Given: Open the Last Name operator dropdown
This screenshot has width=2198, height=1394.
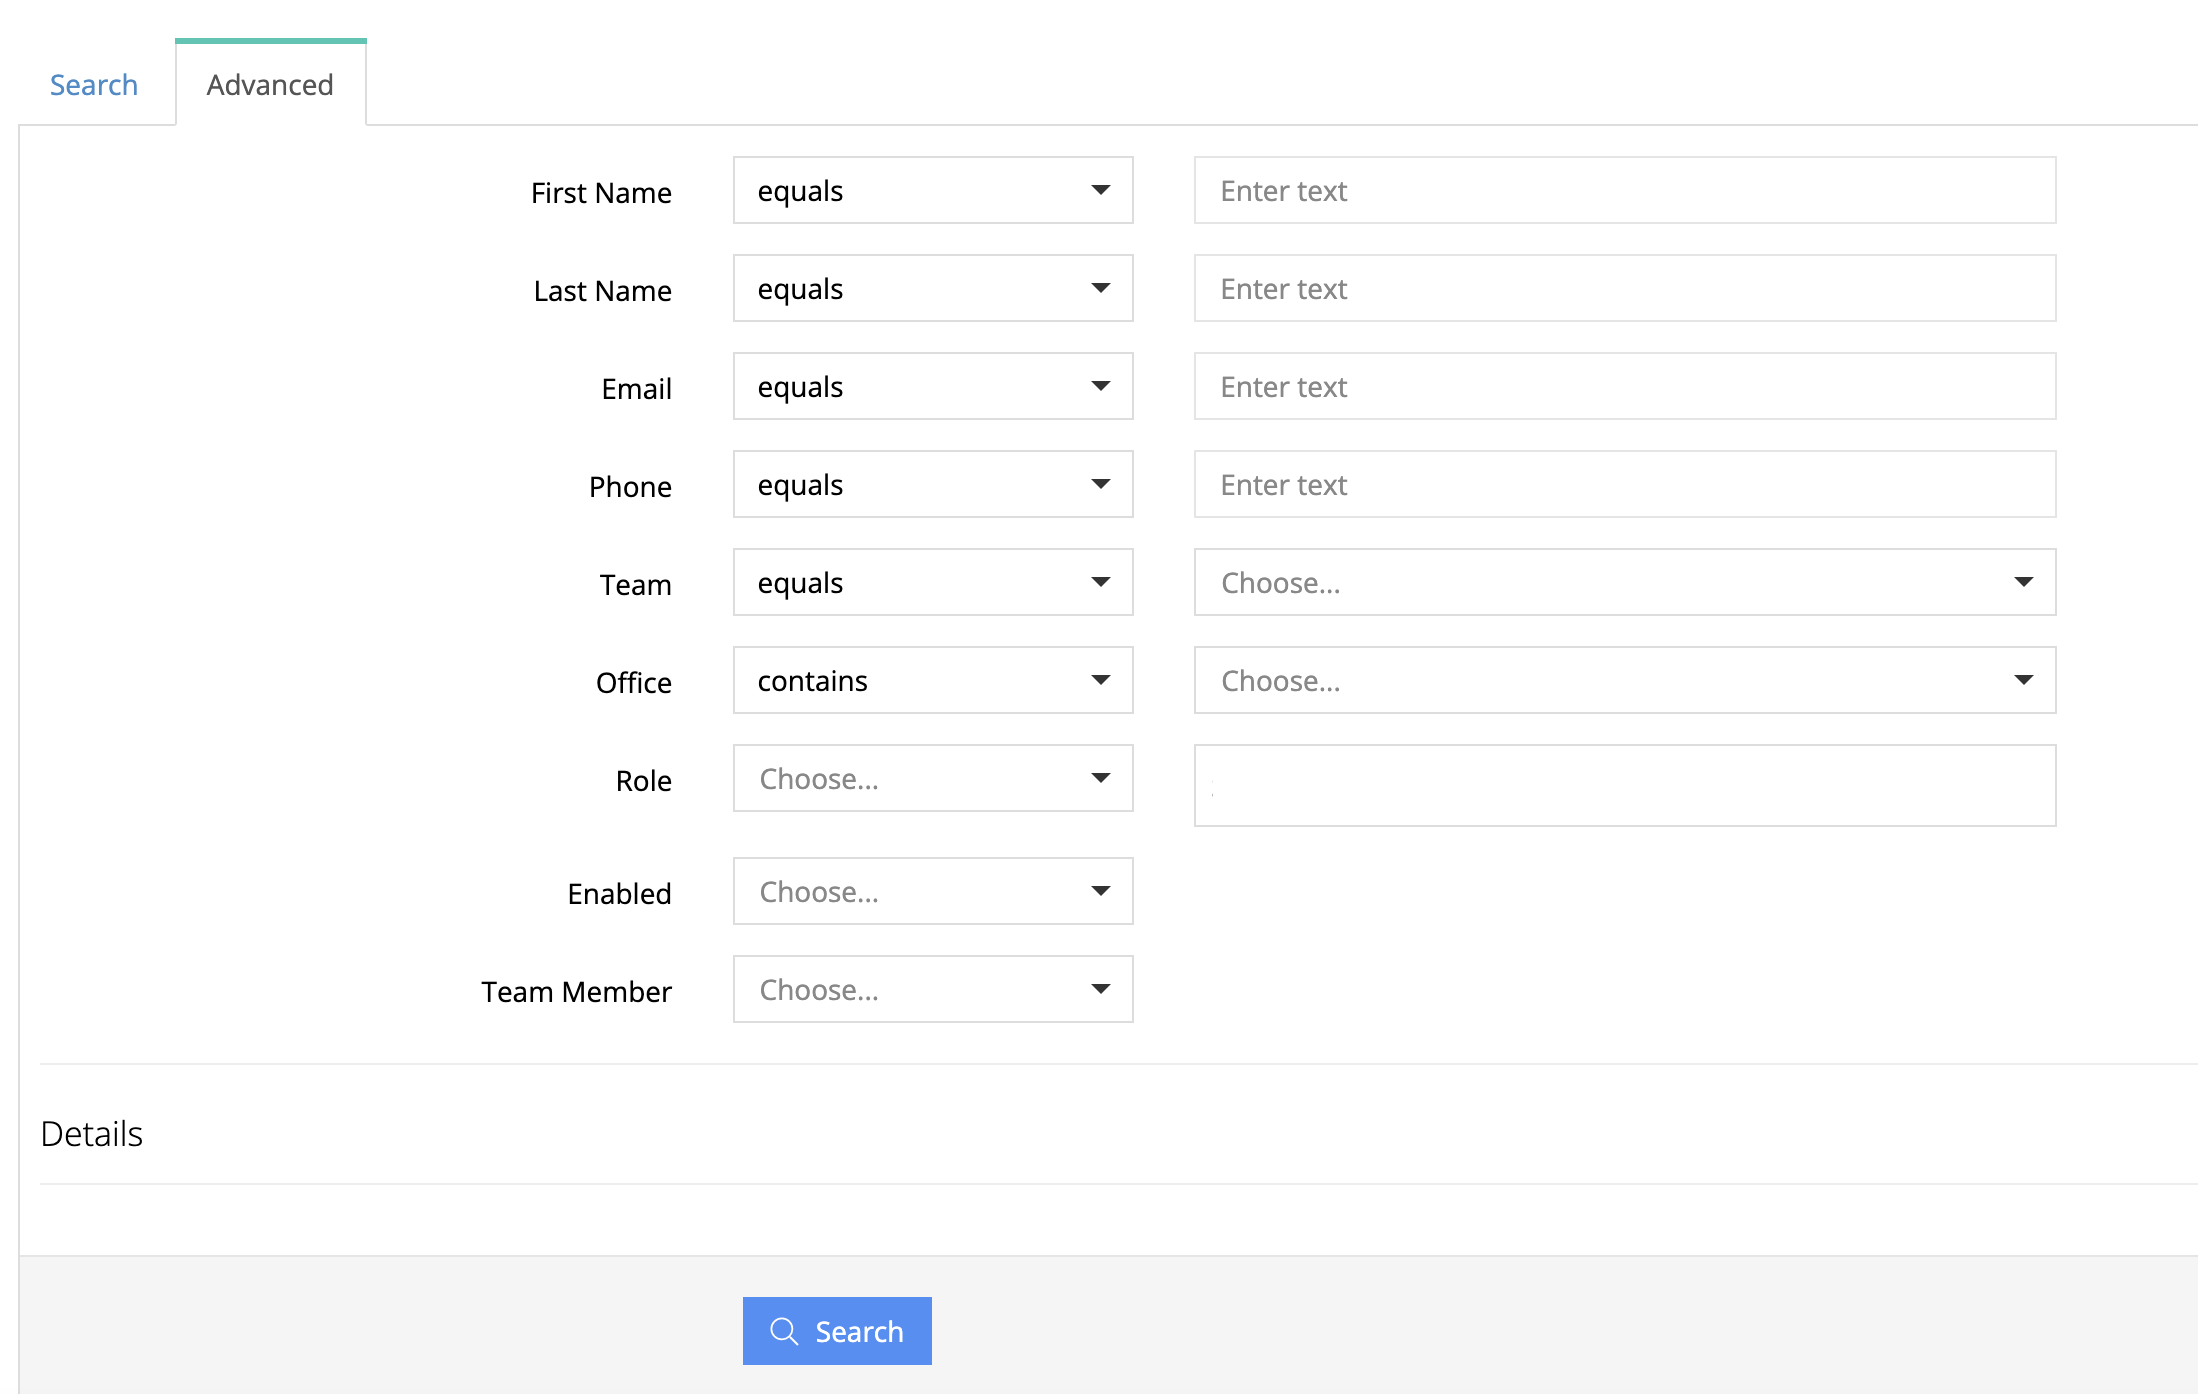Looking at the screenshot, I should click(x=932, y=288).
